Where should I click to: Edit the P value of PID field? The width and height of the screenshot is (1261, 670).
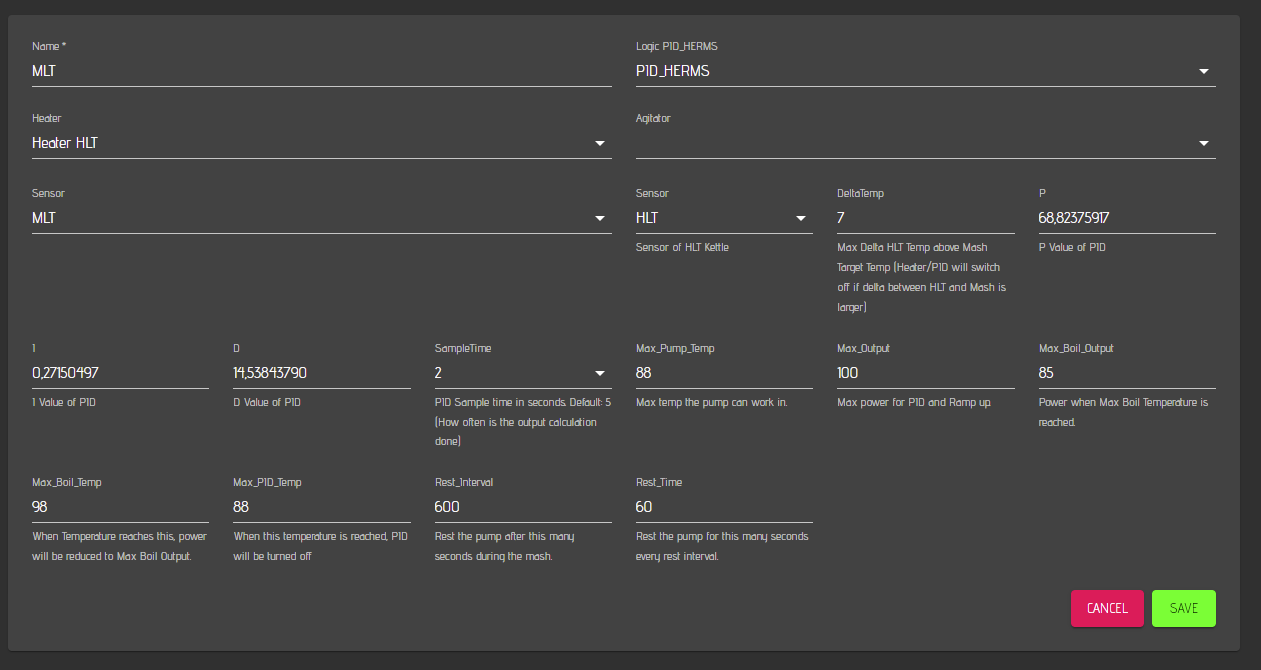[1126, 218]
